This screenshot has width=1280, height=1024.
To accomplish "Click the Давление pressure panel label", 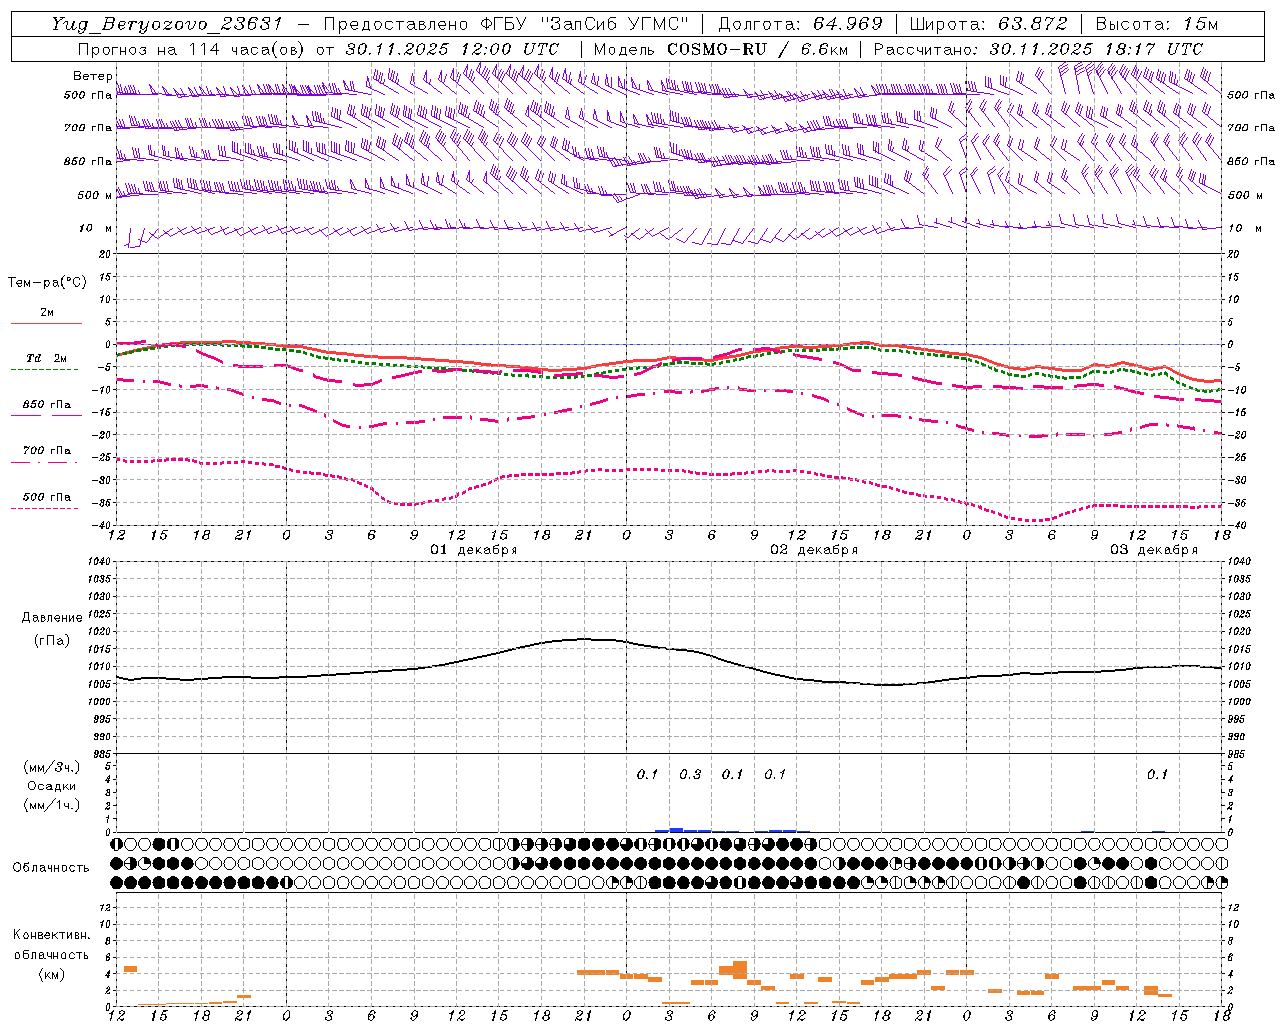I will 51,618.
